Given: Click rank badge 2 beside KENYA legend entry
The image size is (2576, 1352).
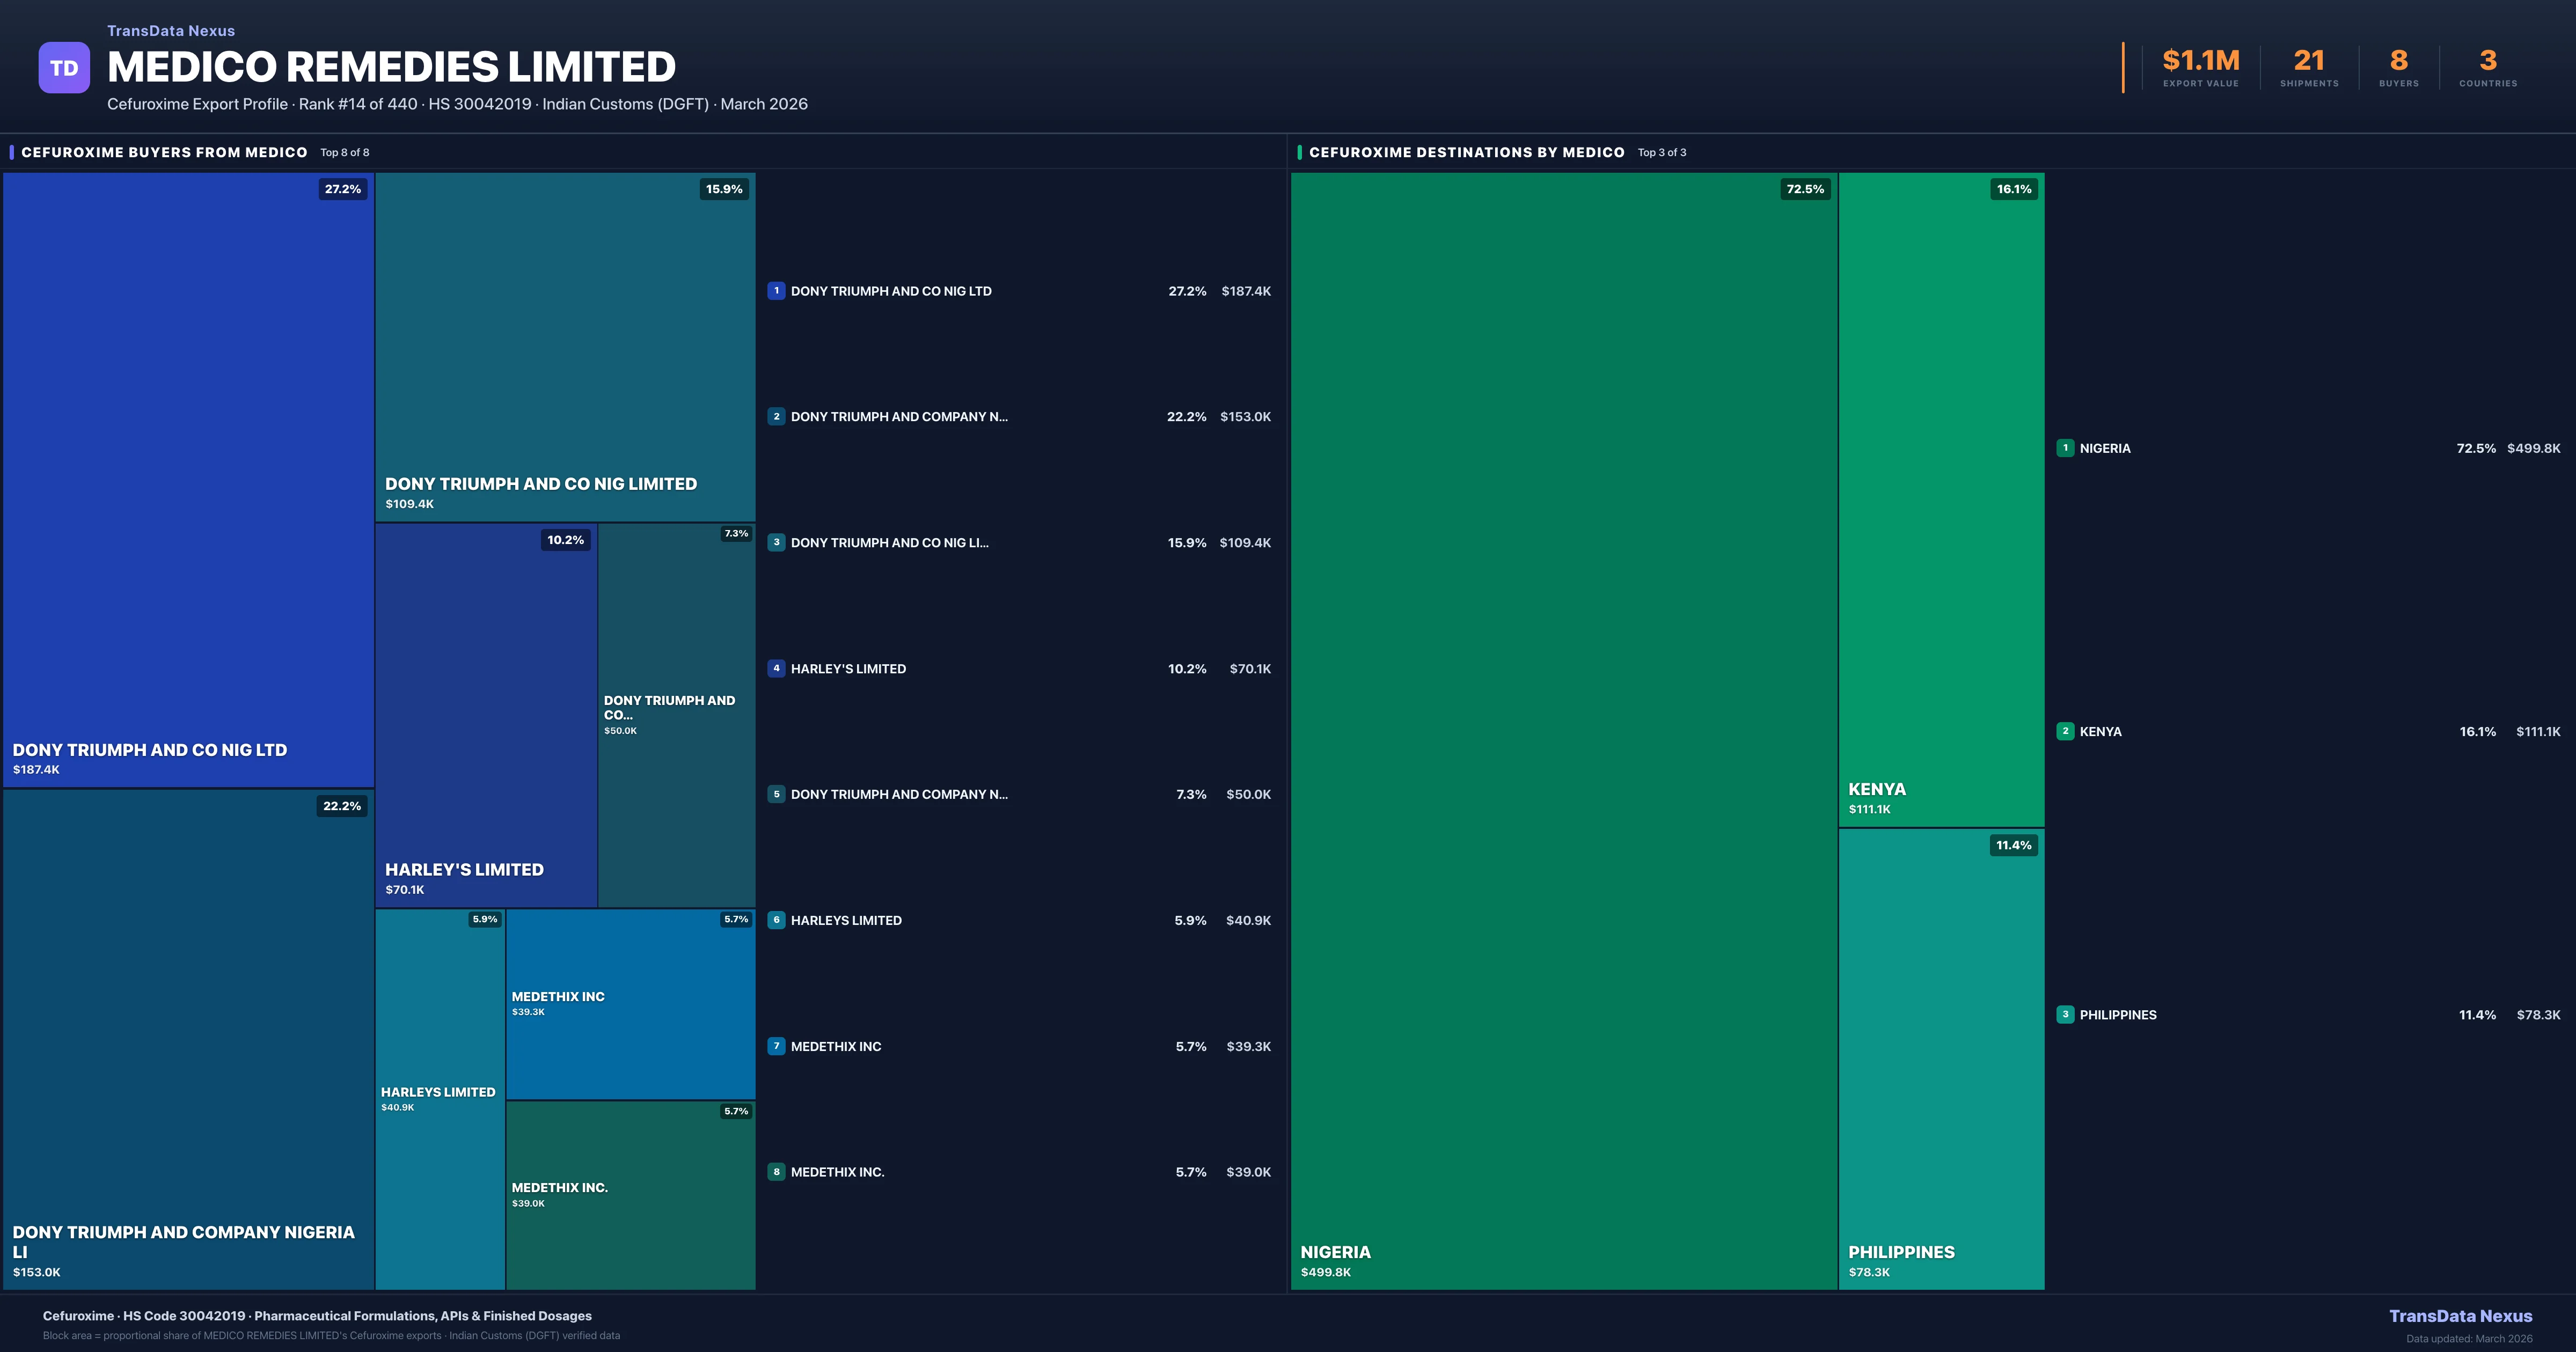Looking at the screenshot, I should click(2065, 731).
